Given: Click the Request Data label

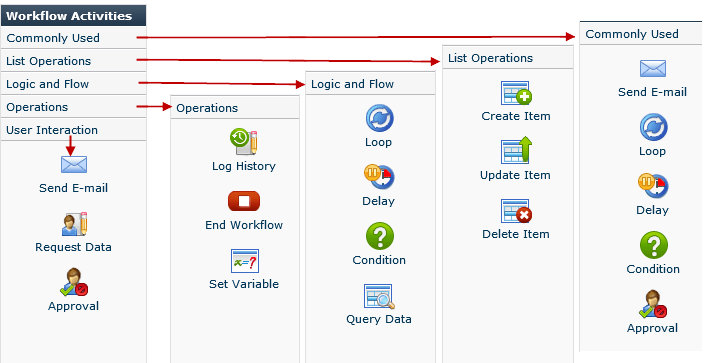Looking at the screenshot, I should click(x=73, y=247).
